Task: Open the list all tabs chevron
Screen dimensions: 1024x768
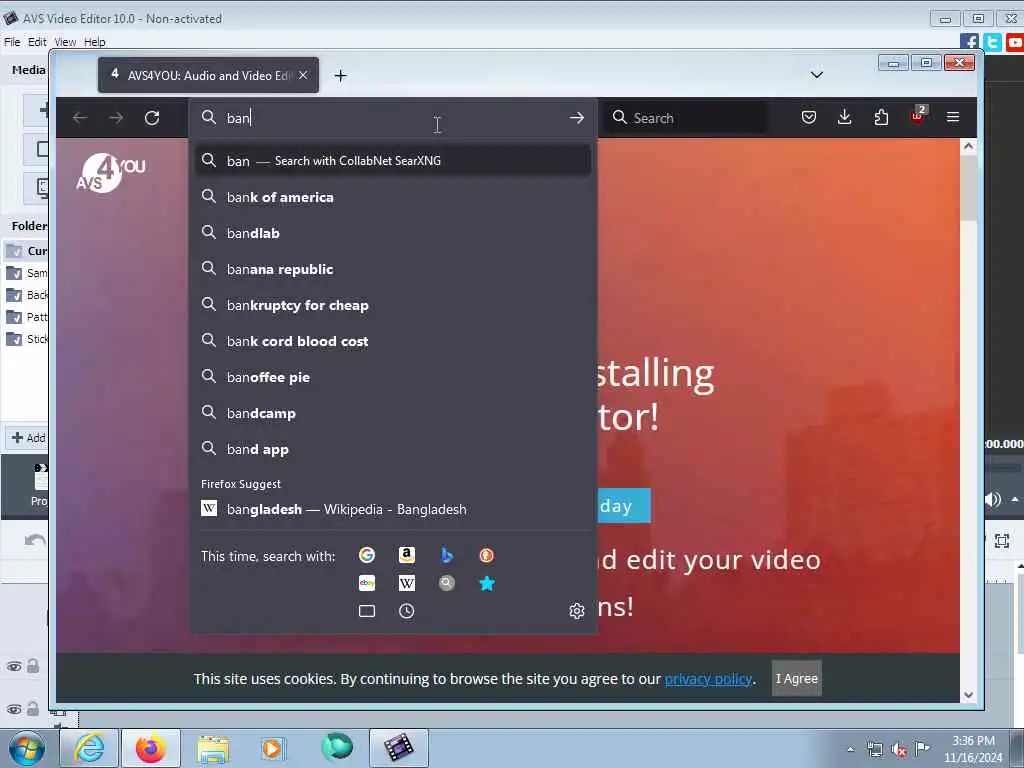Action: click(x=816, y=75)
